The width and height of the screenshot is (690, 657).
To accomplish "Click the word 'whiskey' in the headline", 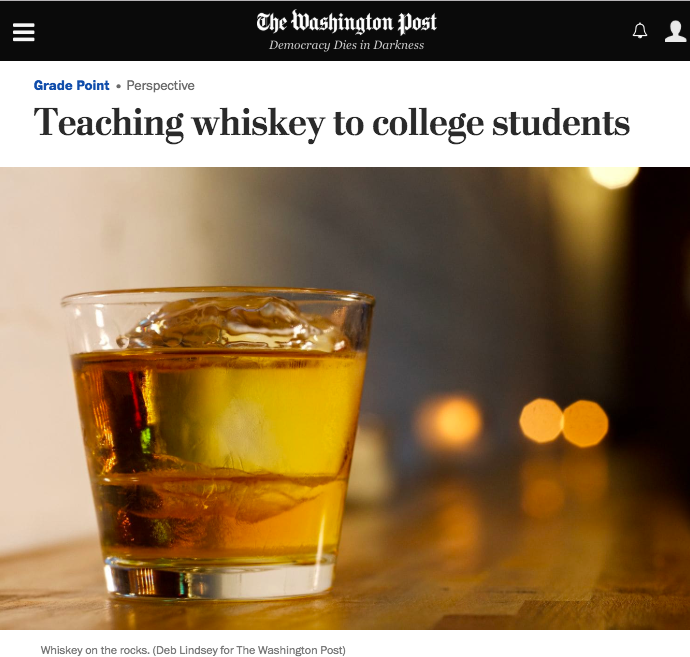I will [x=259, y=124].
